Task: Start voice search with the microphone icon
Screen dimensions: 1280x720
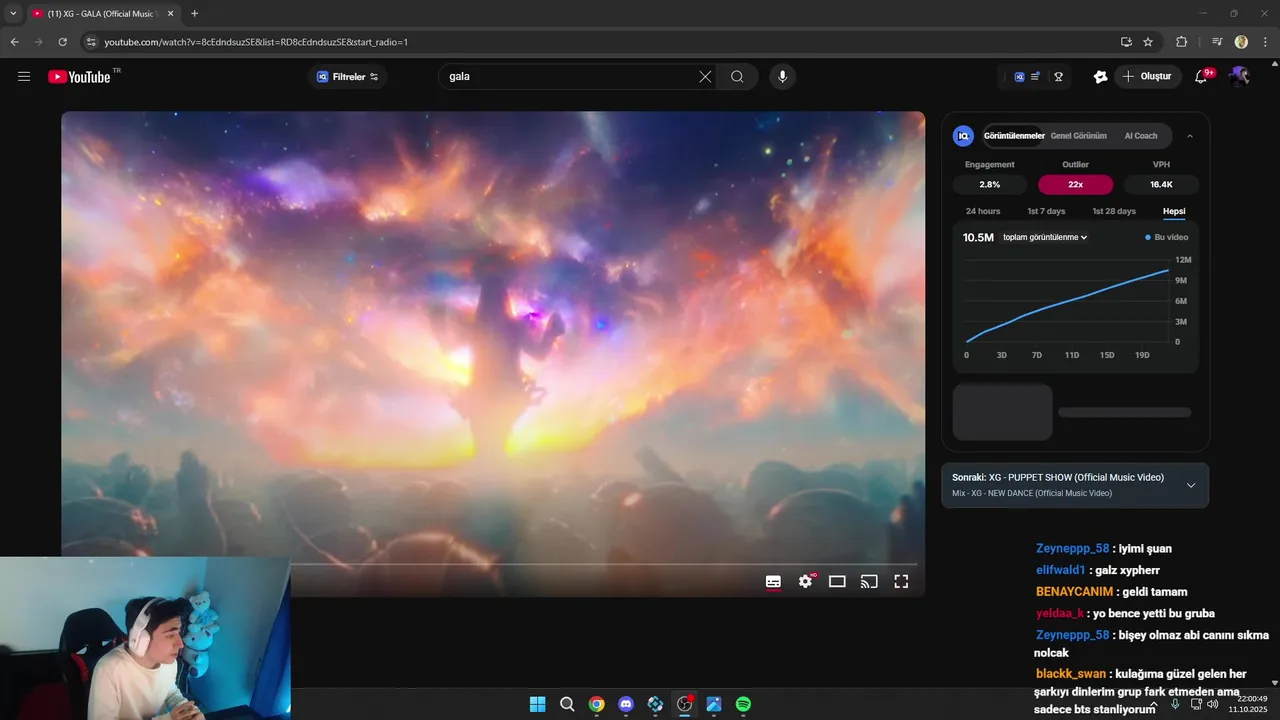Action: (782, 76)
